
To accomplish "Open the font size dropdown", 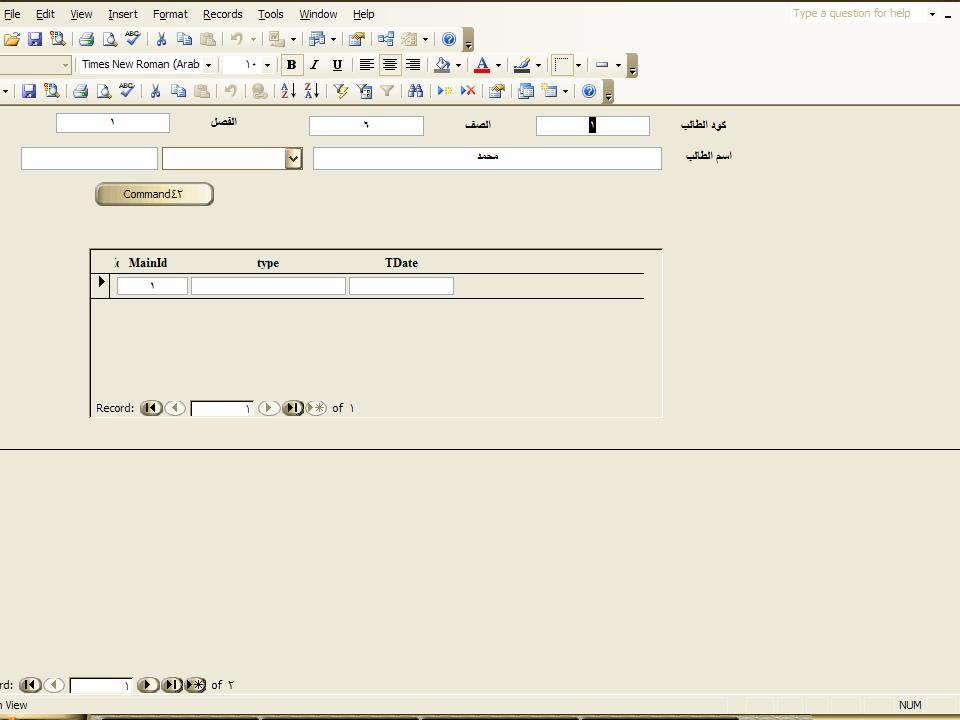I will pyautogui.click(x=267, y=65).
